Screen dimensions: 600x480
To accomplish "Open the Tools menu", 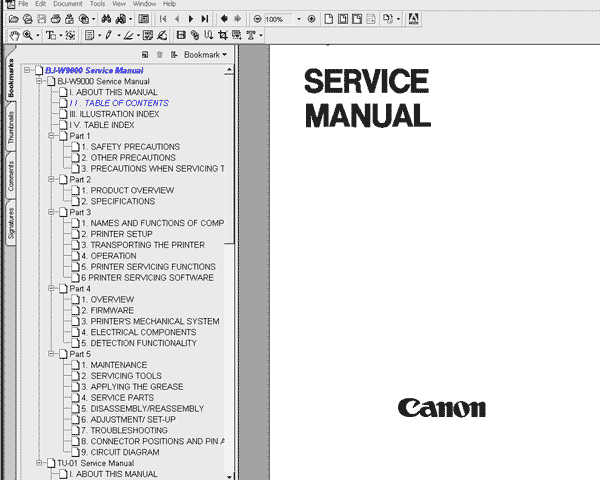I will coord(97,4).
